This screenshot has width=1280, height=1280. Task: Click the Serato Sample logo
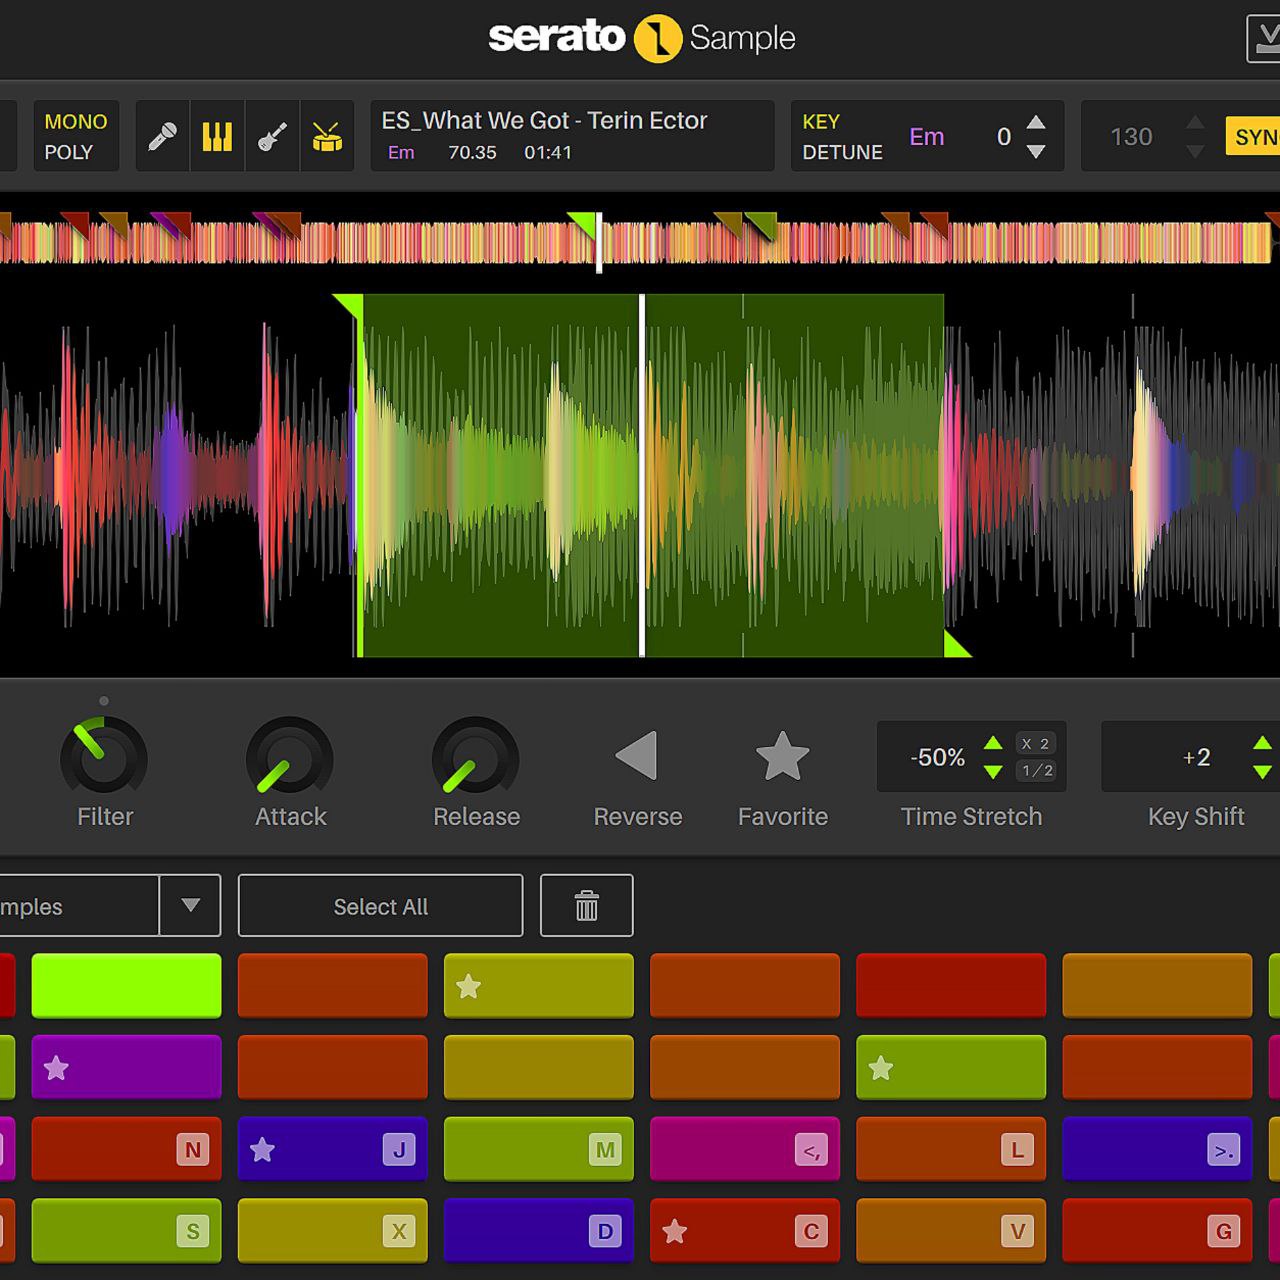click(642, 38)
